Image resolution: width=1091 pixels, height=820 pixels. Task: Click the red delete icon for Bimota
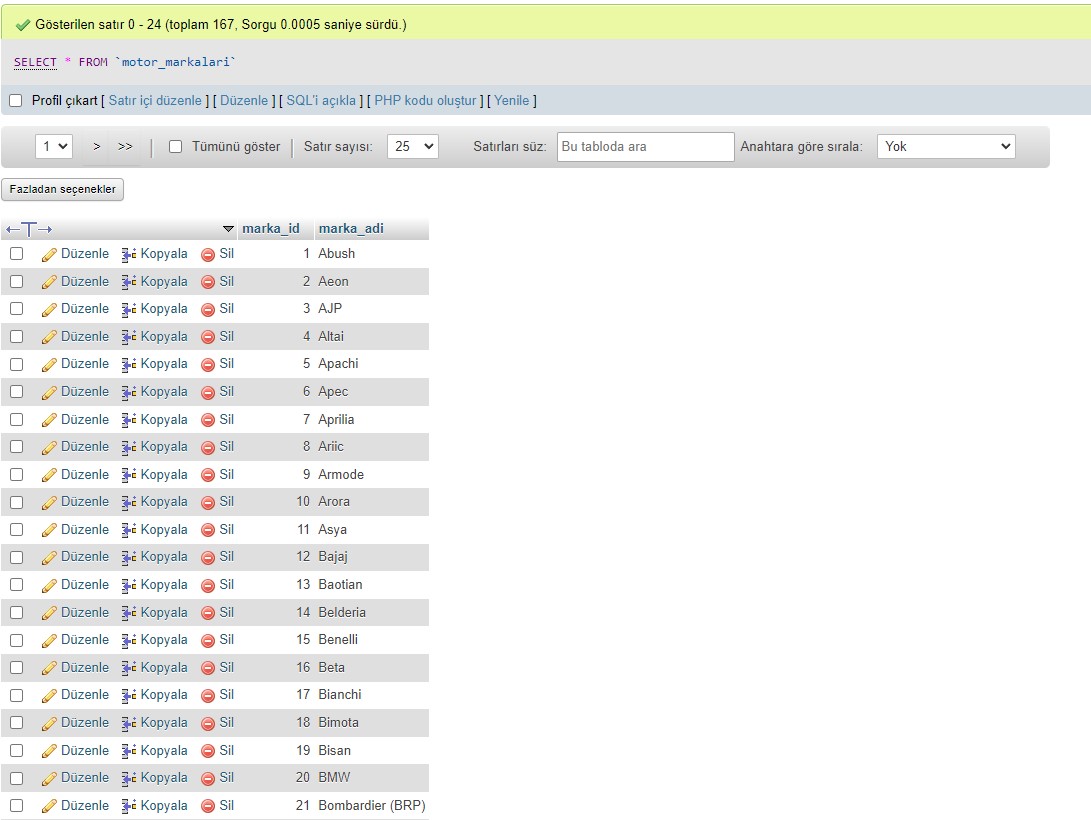(207, 723)
